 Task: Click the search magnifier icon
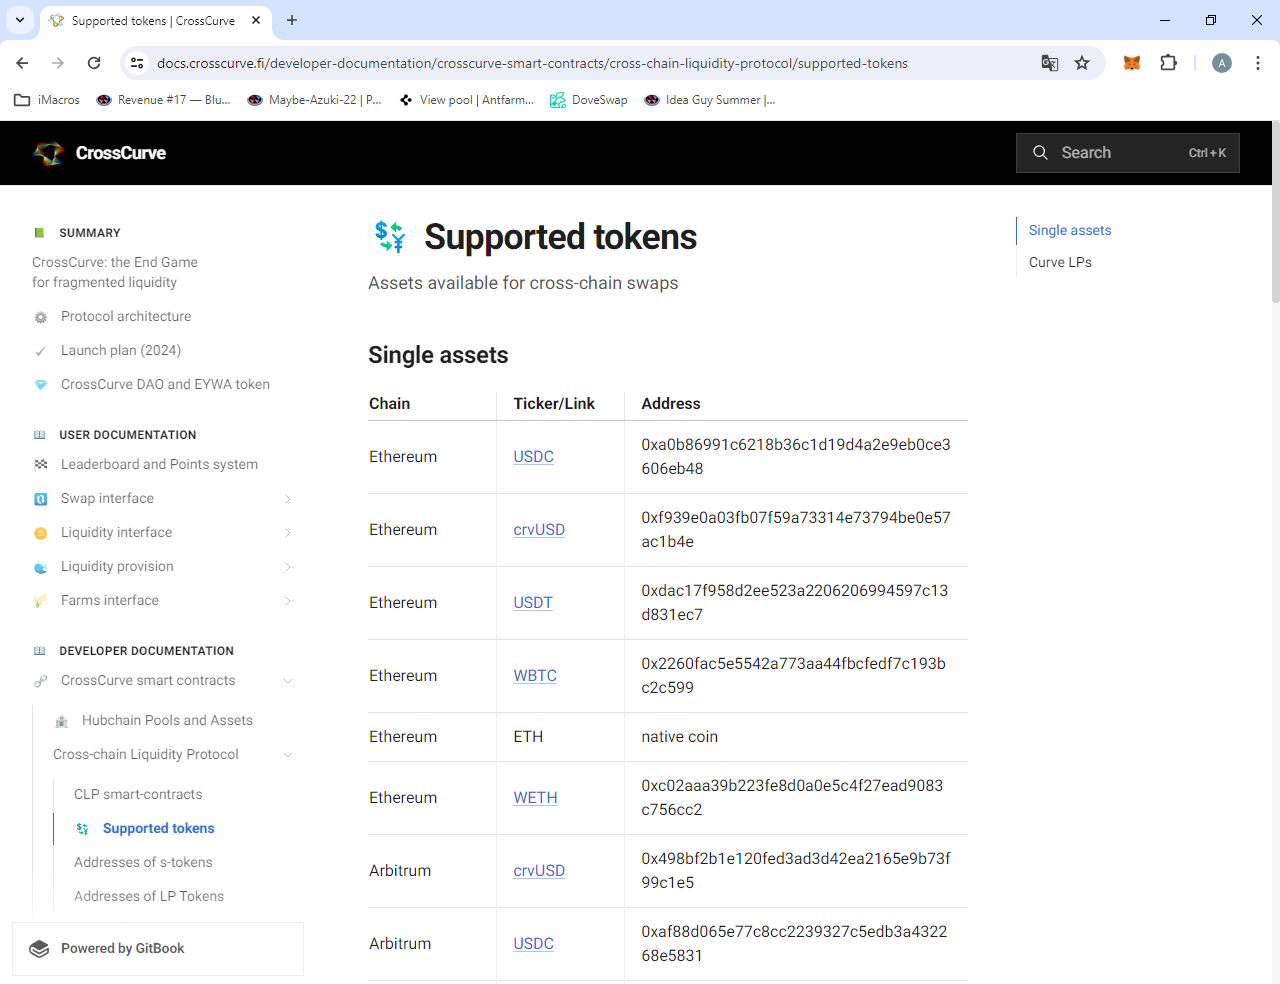(x=1040, y=153)
